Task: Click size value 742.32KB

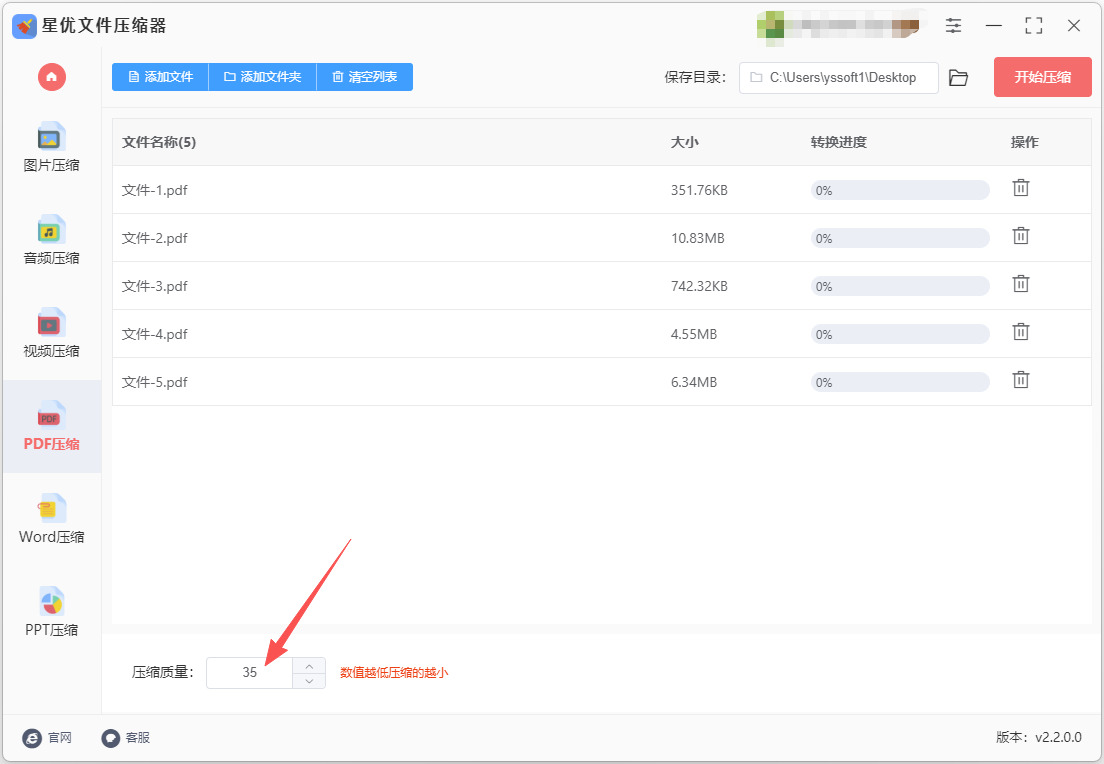Action: point(699,286)
